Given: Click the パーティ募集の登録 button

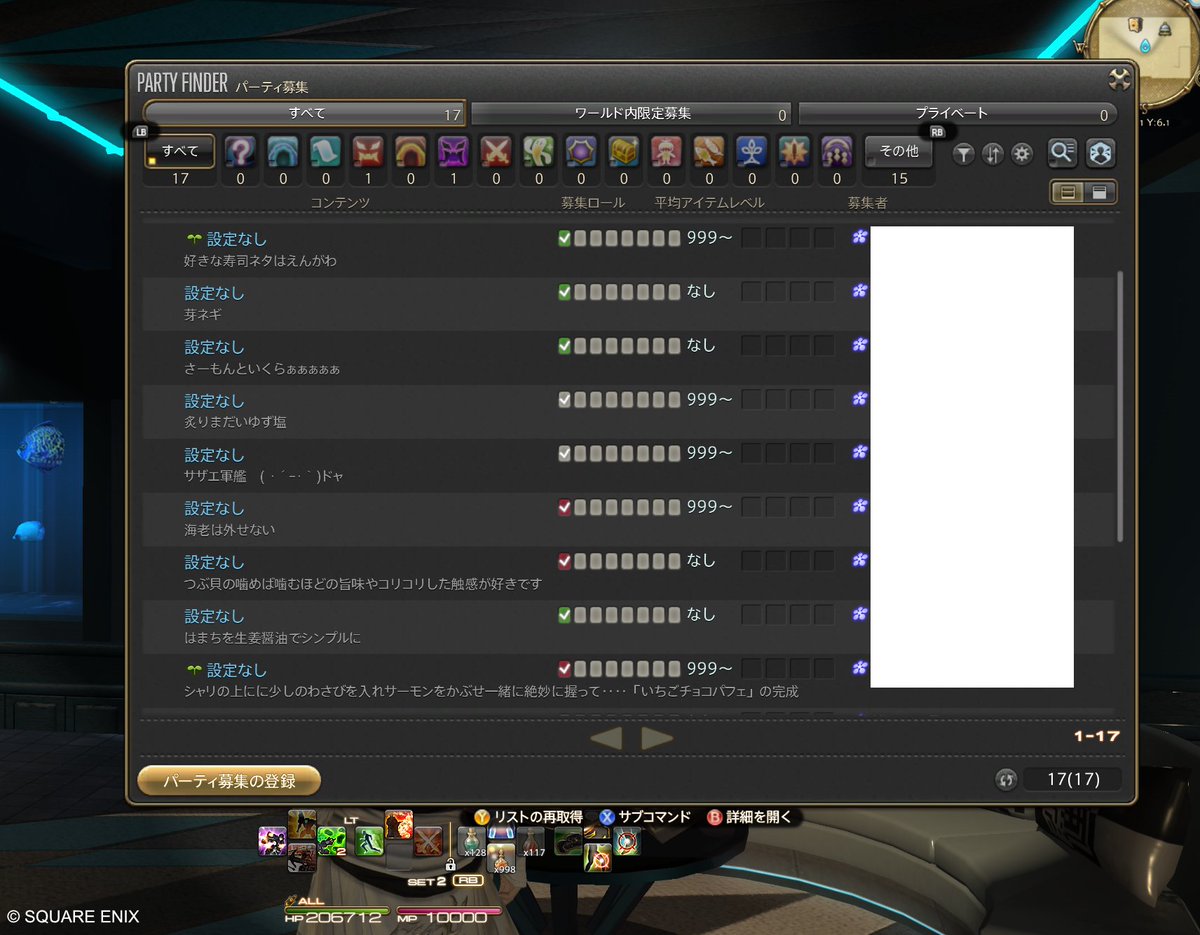Looking at the screenshot, I should tap(229, 780).
